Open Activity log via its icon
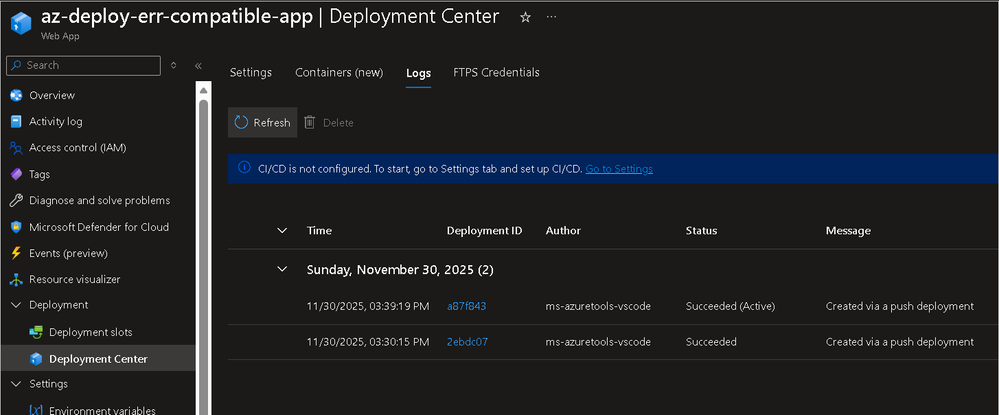The width and height of the screenshot is (999, 415). 16,122
